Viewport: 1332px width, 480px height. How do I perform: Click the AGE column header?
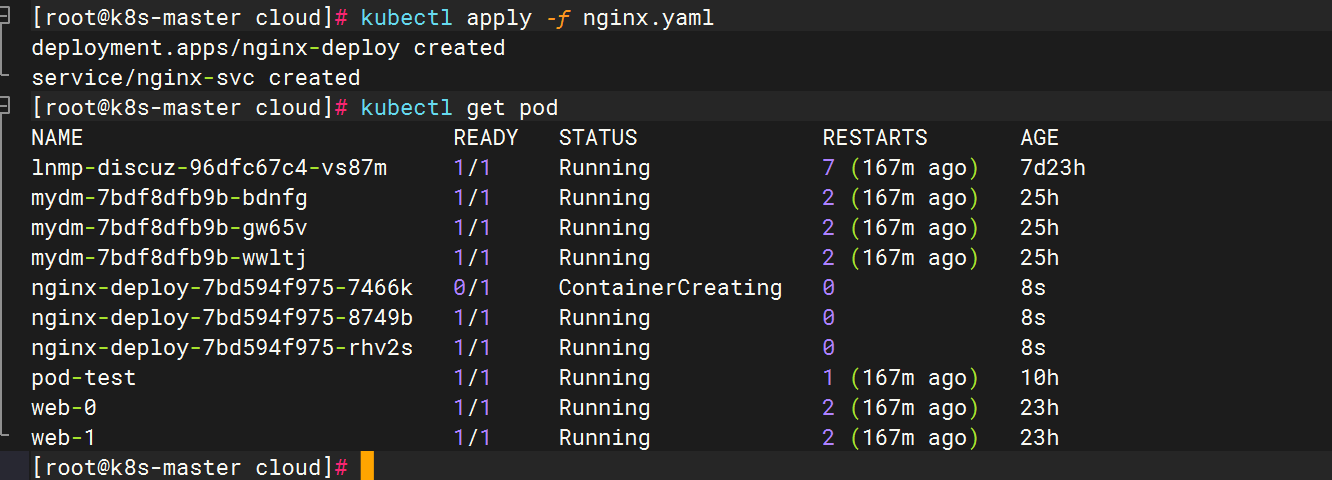pos(1039,138)
